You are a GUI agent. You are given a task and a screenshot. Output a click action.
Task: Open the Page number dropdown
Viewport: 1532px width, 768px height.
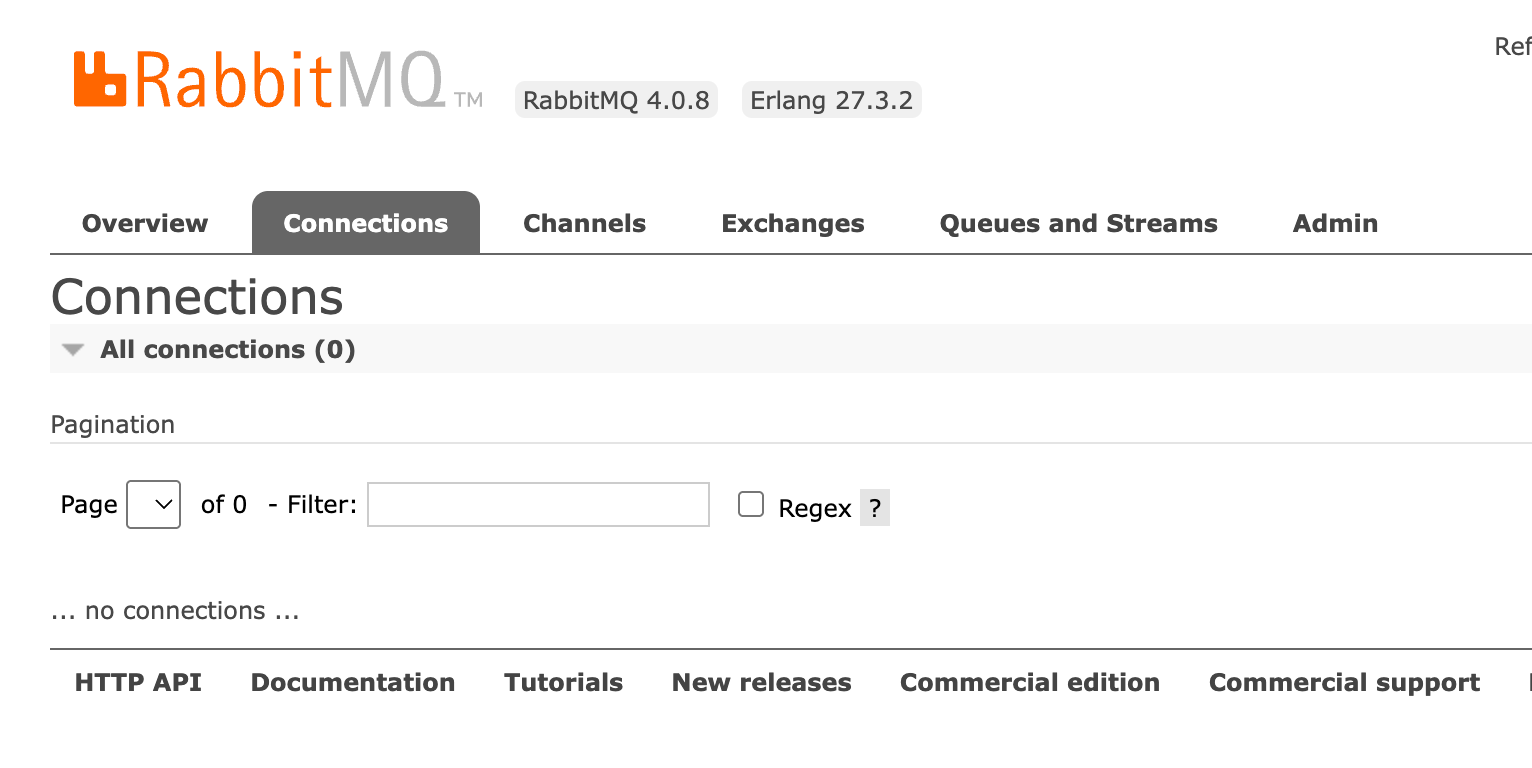tap(153, 504)
